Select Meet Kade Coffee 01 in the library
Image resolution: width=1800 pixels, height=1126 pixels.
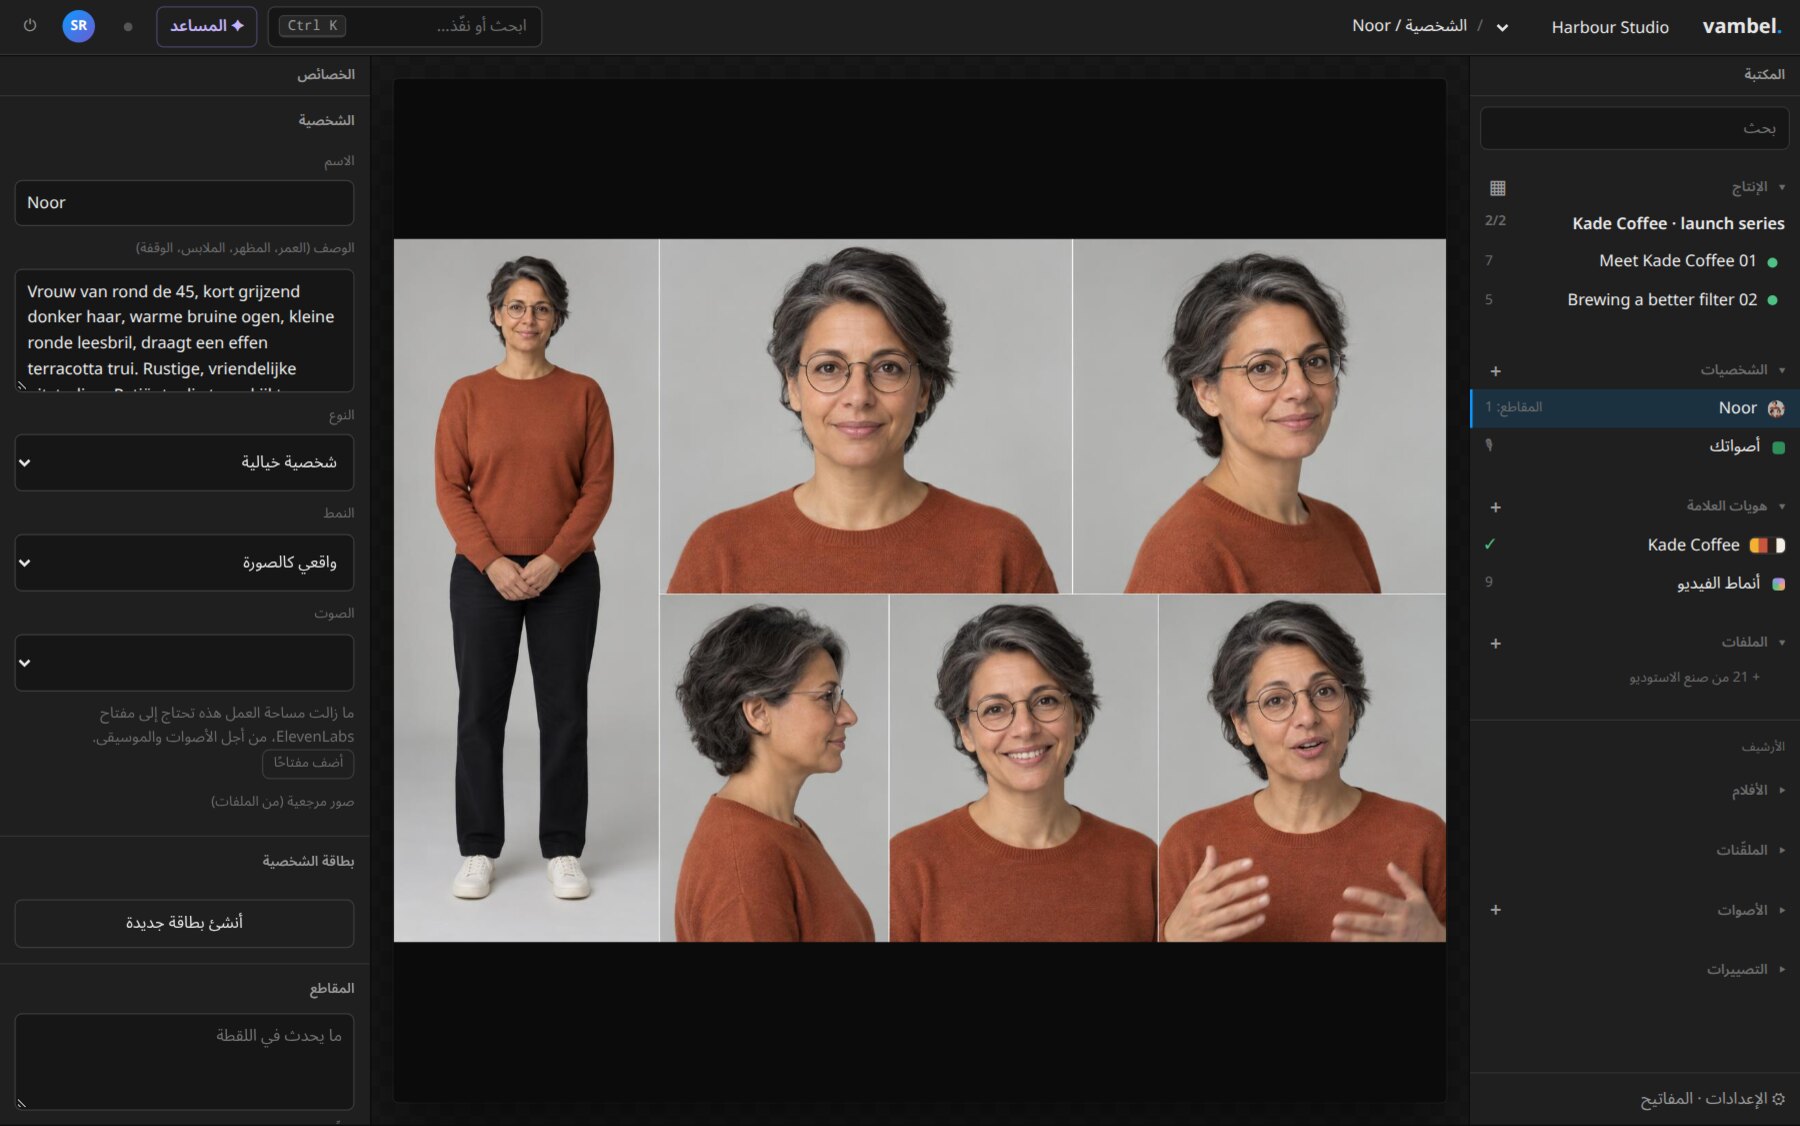pyautogui.click(x=1634, y=261)
